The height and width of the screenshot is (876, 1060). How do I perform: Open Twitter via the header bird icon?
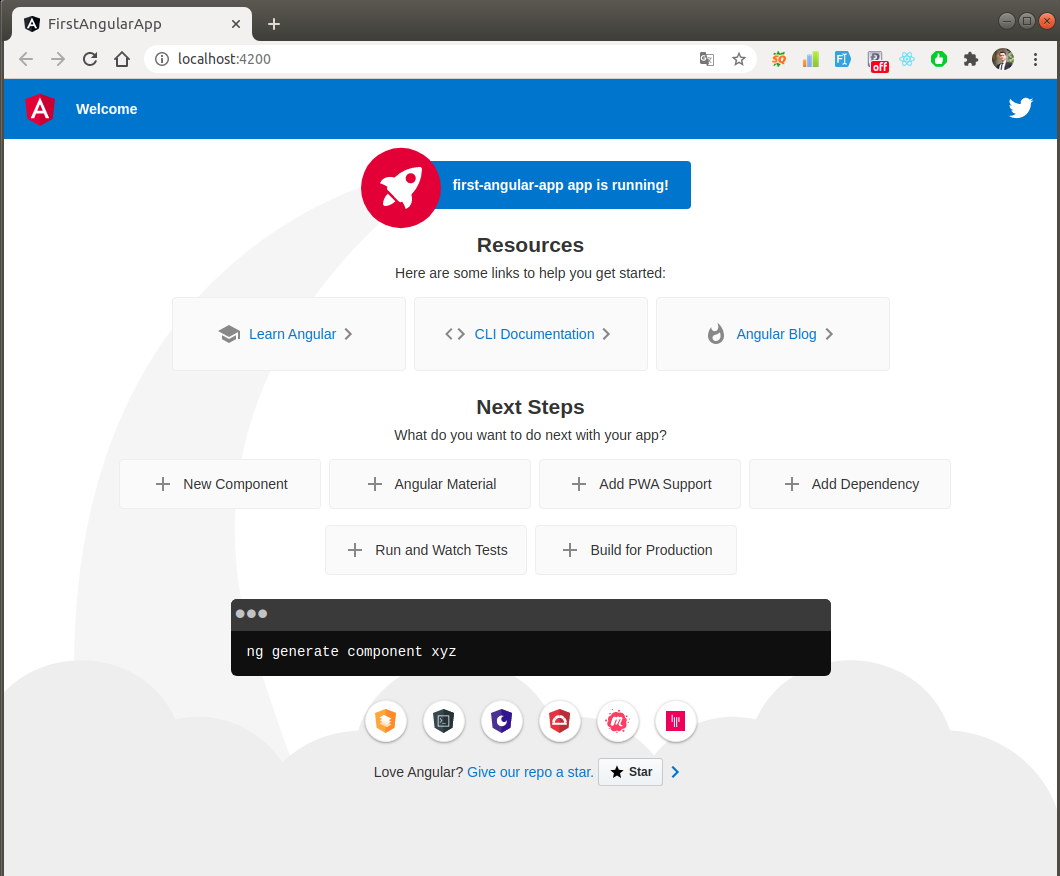click(1020, 107)
